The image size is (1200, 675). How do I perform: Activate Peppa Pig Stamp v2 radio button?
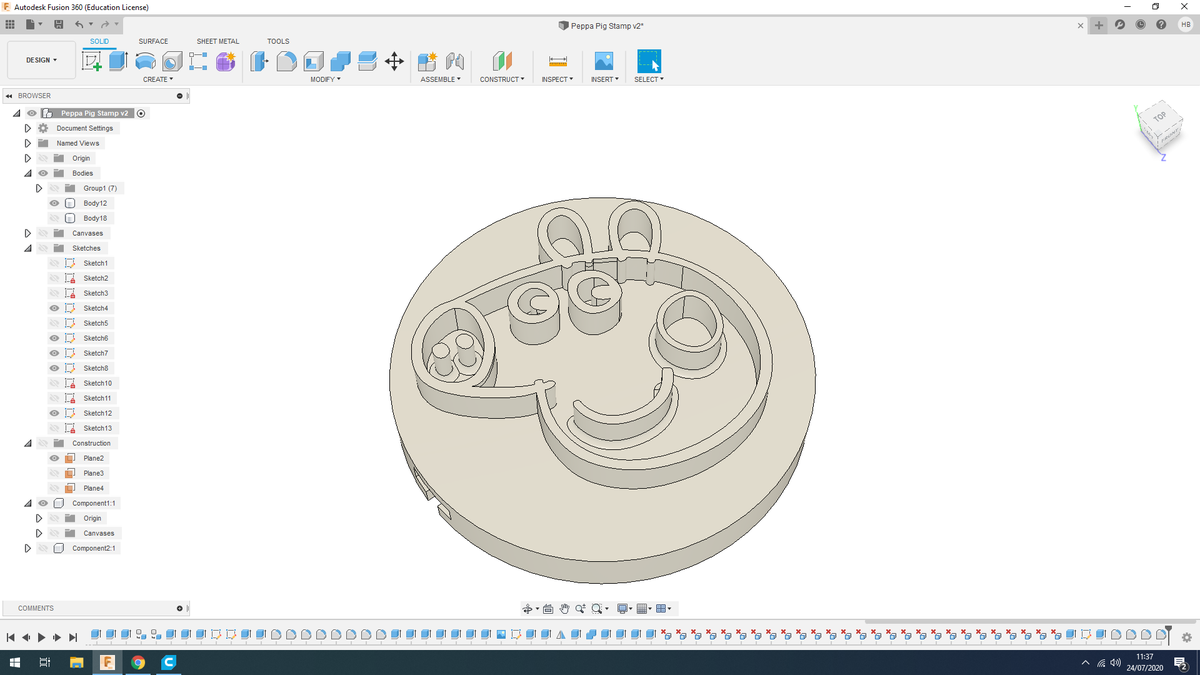(141, 113)
